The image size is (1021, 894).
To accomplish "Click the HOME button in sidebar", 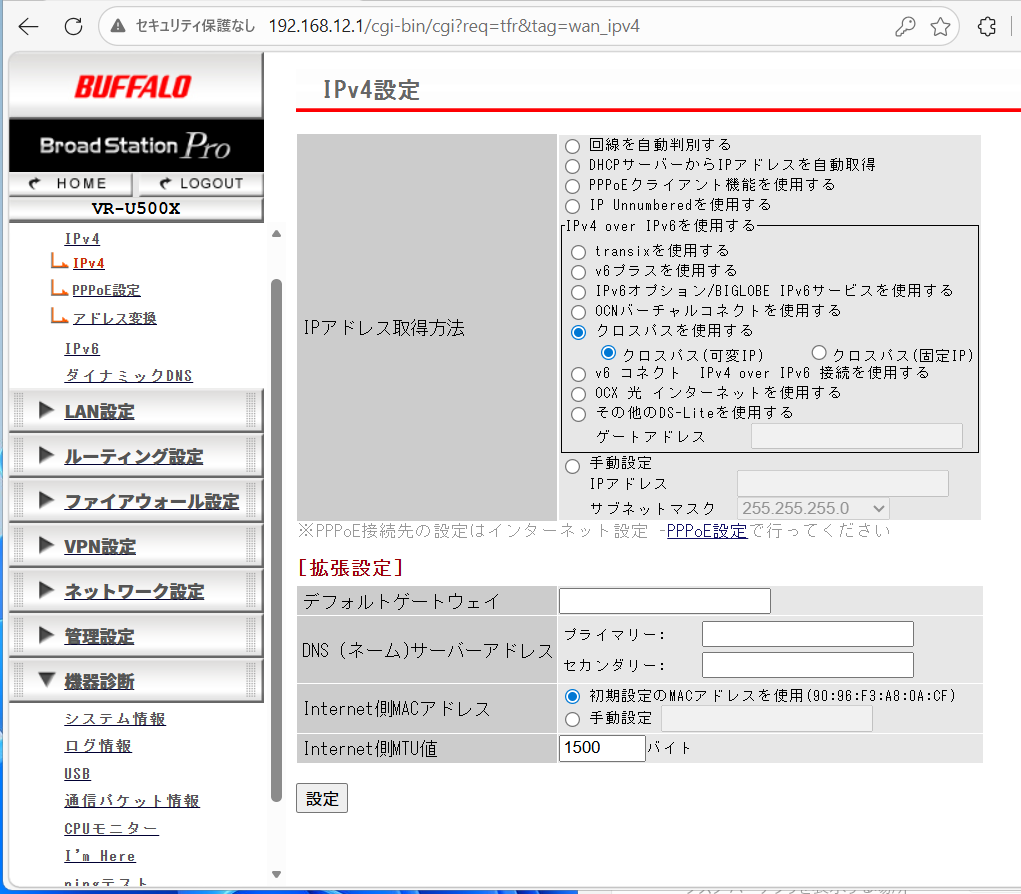I will tap(70, 183).
